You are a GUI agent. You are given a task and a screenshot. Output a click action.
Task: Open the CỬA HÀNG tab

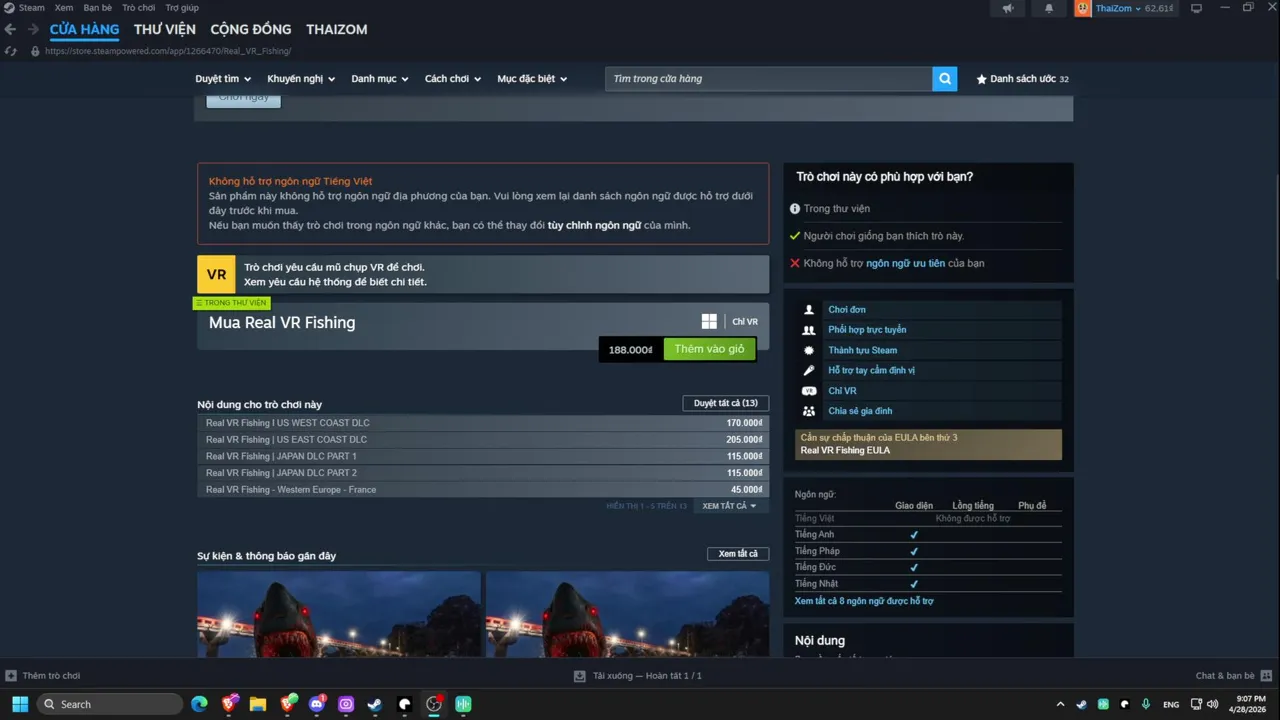[x=84, y=30]
